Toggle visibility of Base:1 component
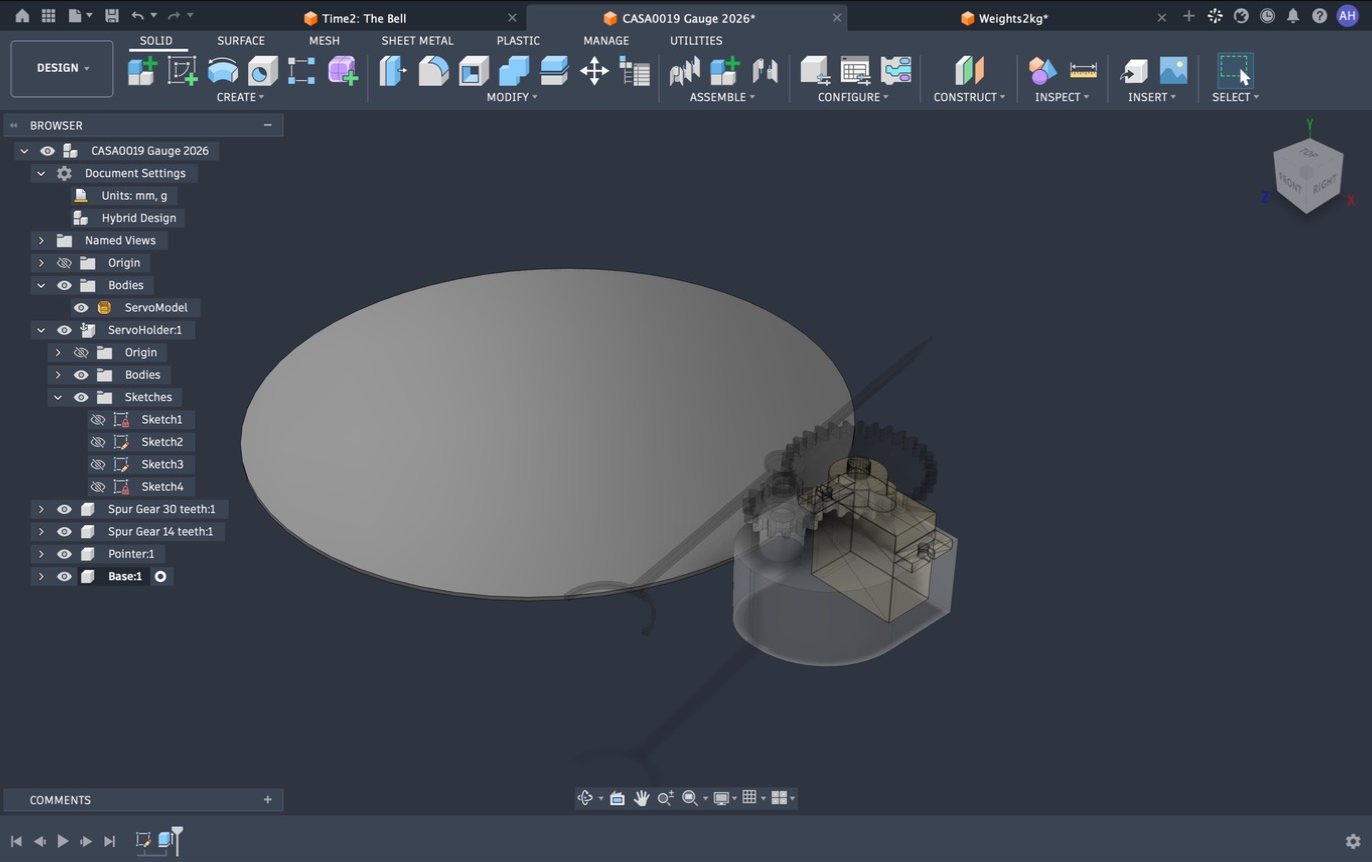 [64, 577]
